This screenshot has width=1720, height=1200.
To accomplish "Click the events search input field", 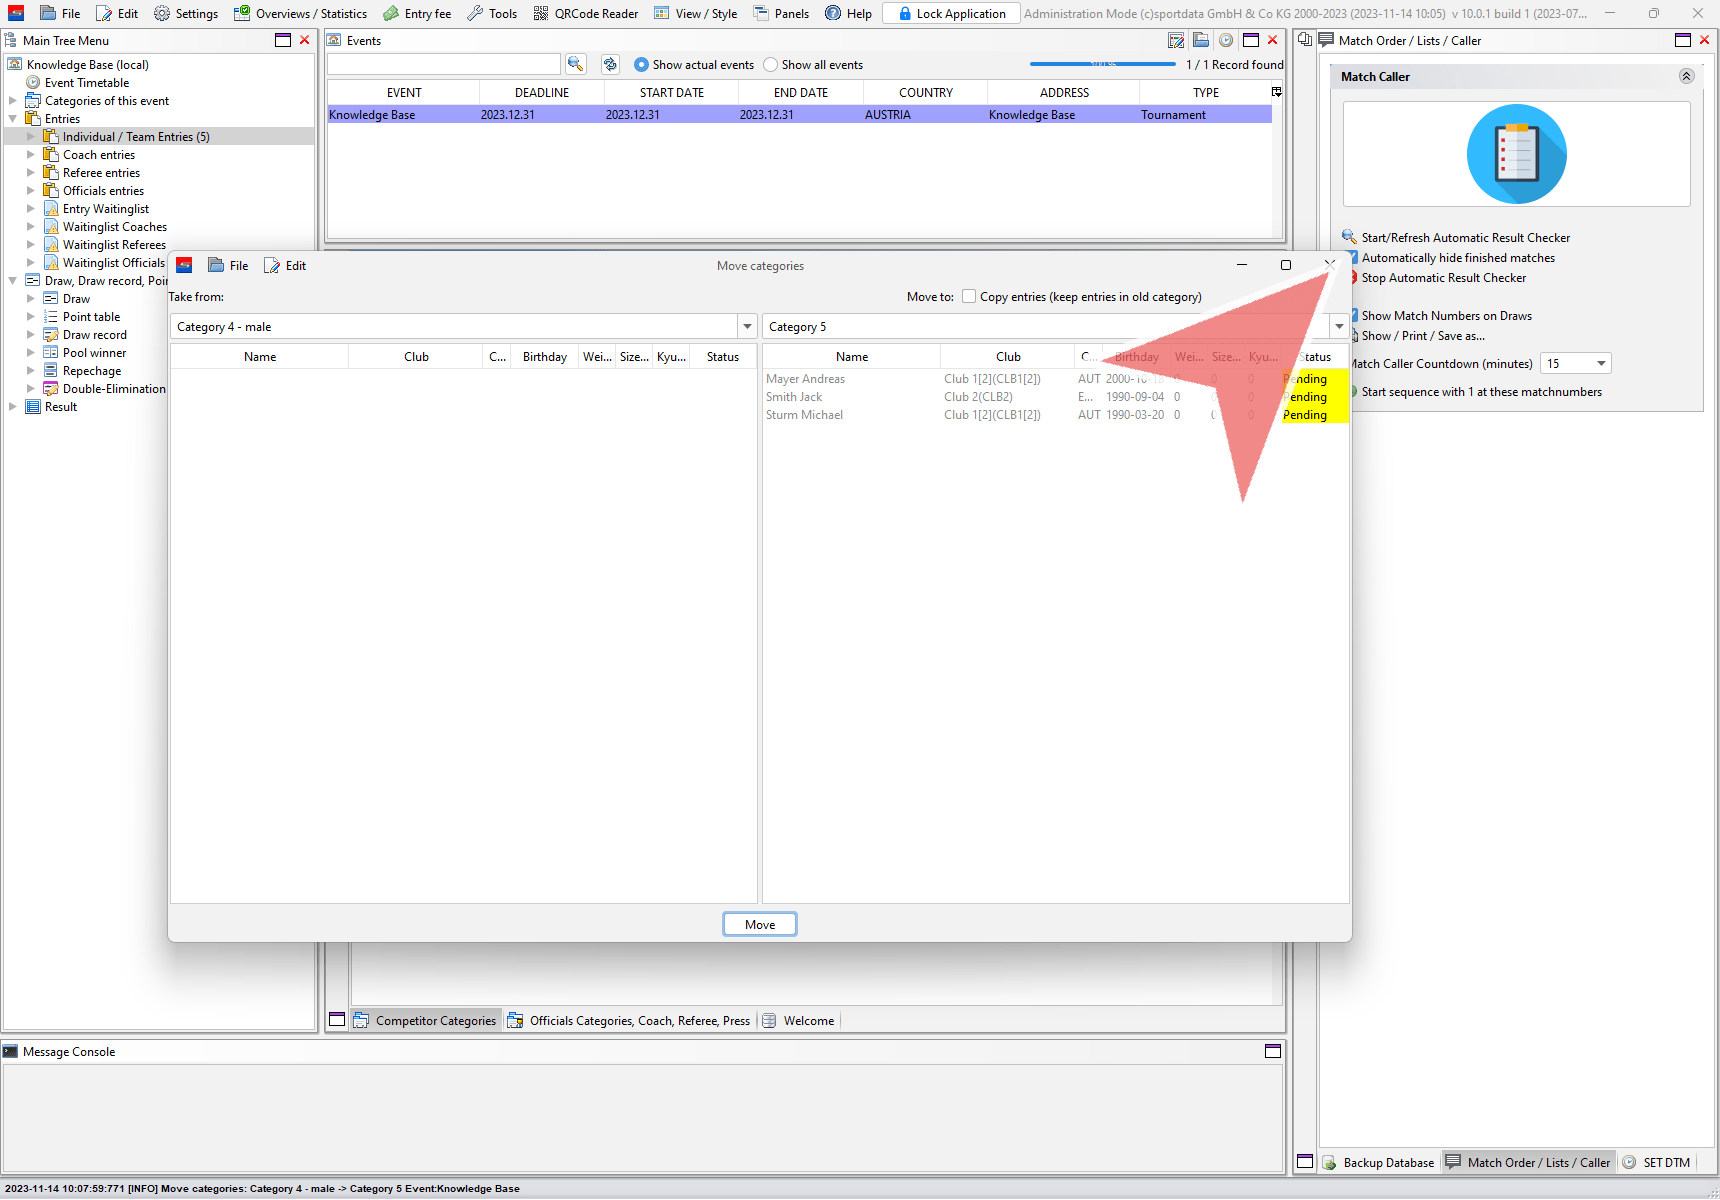I will (443, 64).
